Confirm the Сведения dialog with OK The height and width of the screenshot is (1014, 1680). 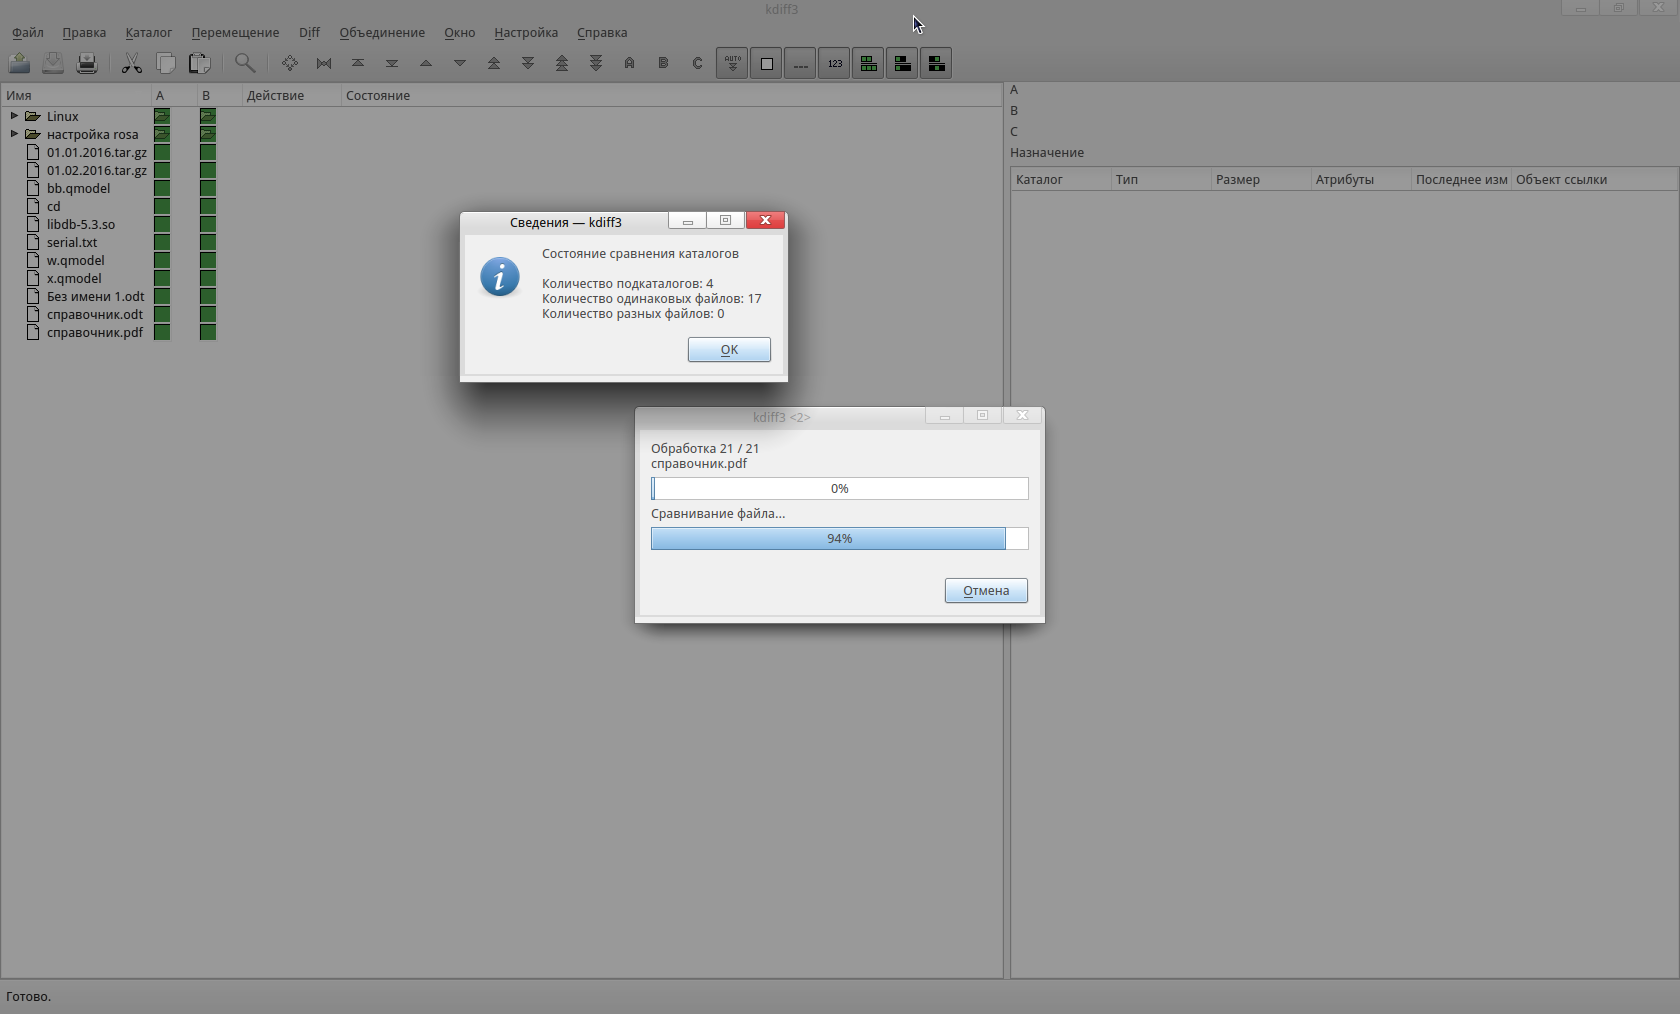[729, 349]
